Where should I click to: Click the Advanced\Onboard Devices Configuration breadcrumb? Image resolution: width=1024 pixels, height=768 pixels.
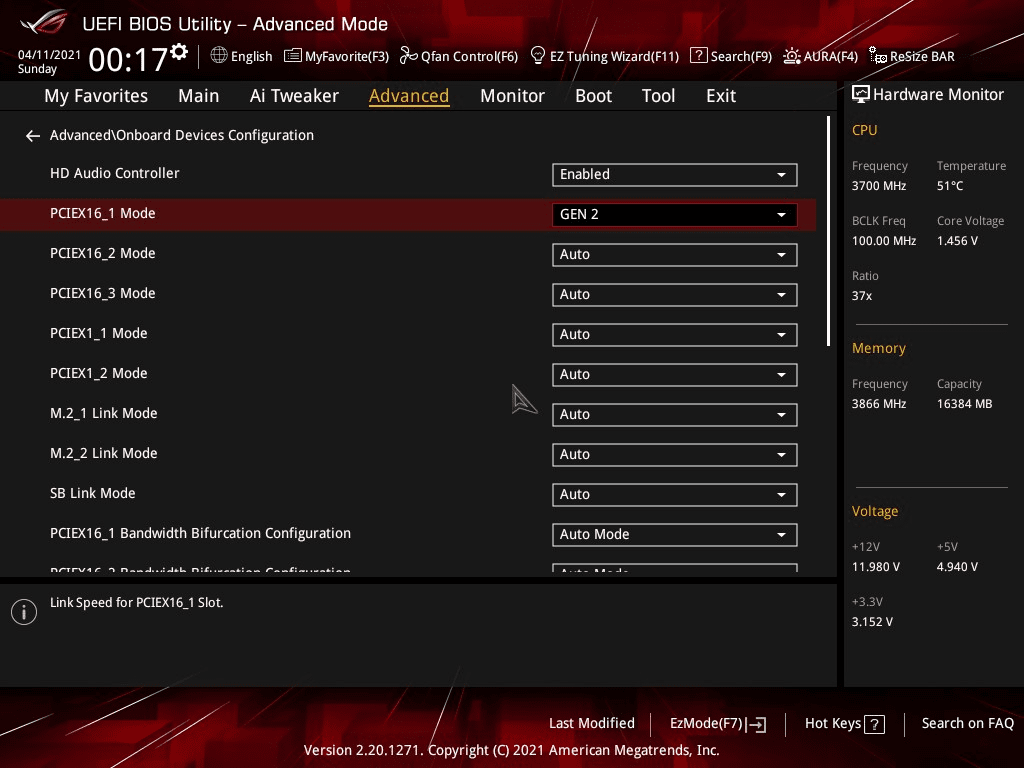point(182,135)
